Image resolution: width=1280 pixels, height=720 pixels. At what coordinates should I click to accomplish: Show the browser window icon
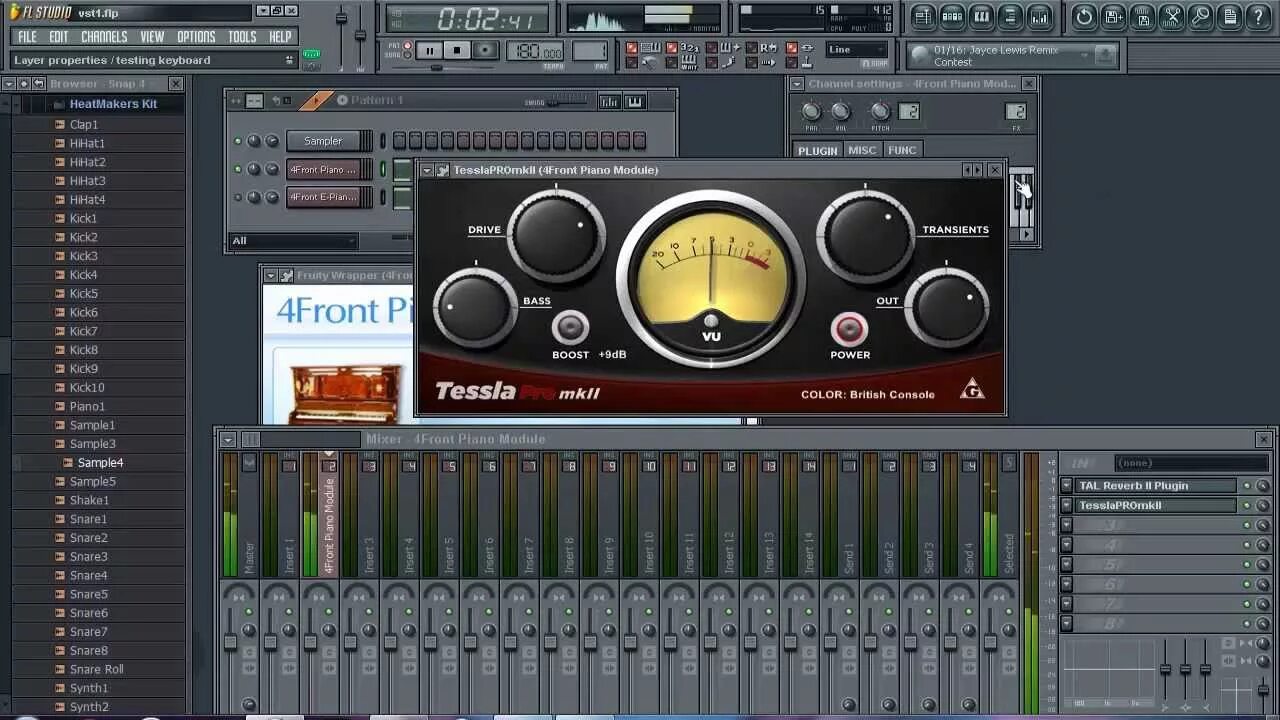click(x=1010, y=17)
